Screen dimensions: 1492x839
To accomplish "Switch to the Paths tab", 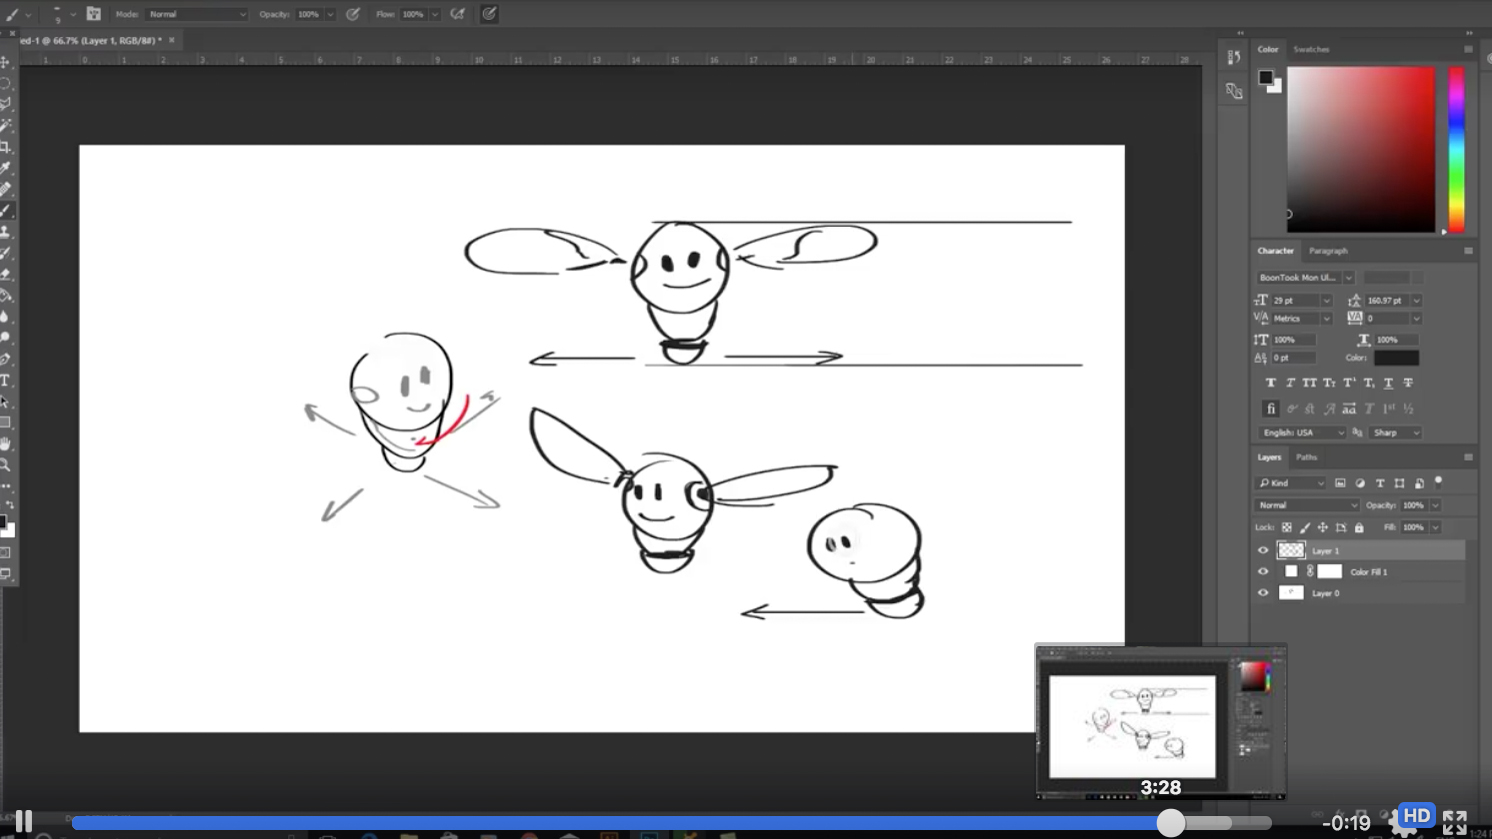I will pos(1306,457).
